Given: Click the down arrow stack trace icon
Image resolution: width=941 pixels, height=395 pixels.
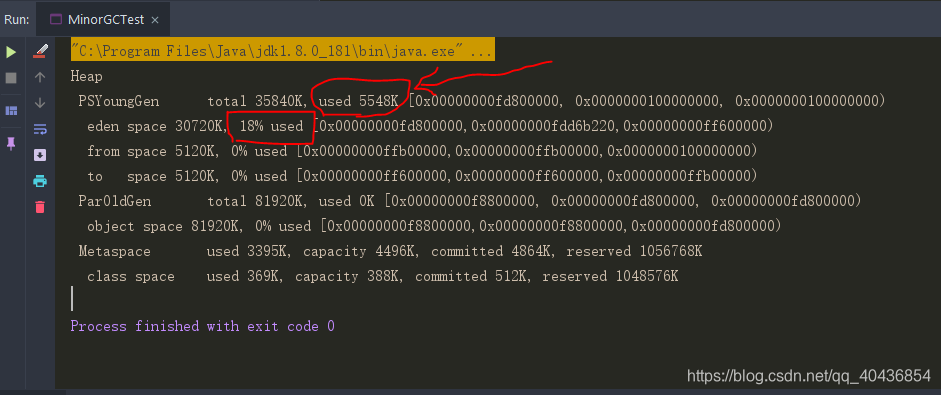Looking at the screenshot, I should point(40,103).
